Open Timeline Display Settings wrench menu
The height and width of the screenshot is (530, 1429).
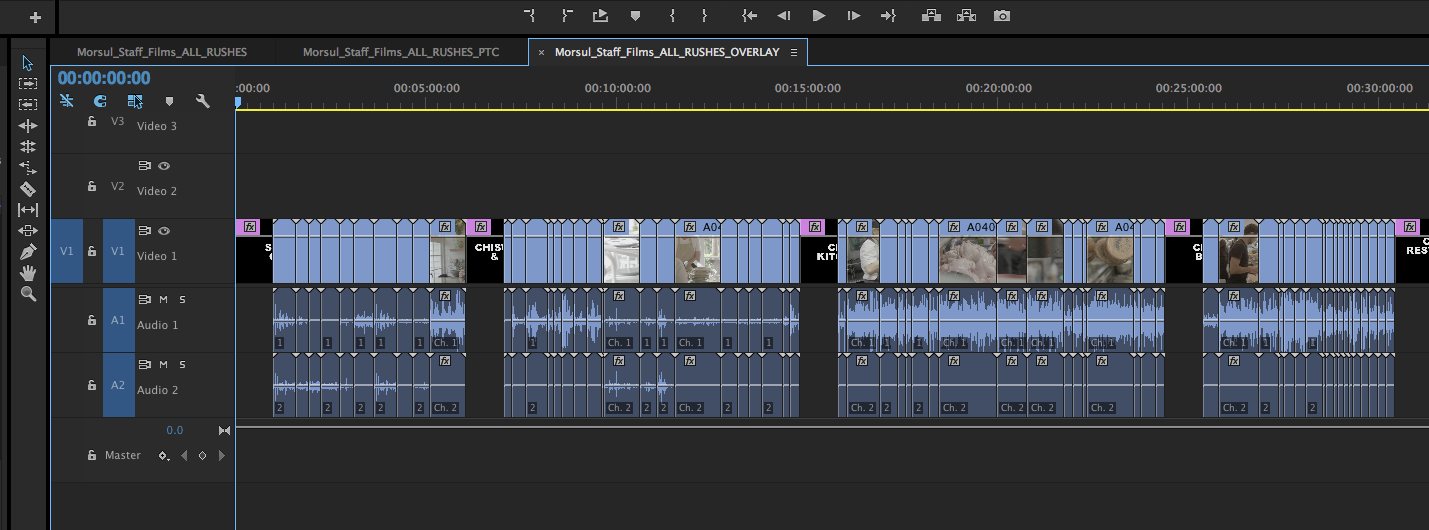pos(203,101)
